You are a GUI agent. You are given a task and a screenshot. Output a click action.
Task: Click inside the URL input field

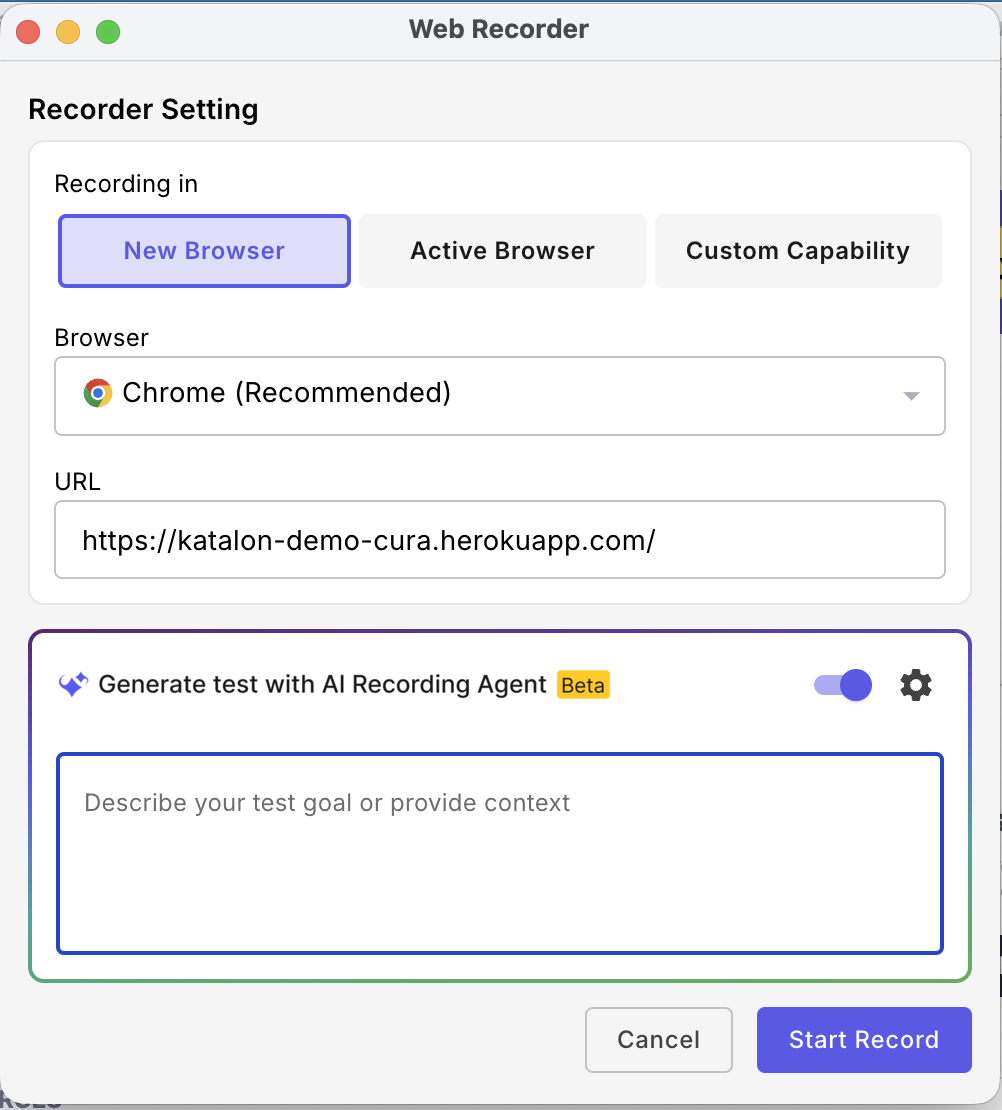pyautogui.click(x=500, y=539)
